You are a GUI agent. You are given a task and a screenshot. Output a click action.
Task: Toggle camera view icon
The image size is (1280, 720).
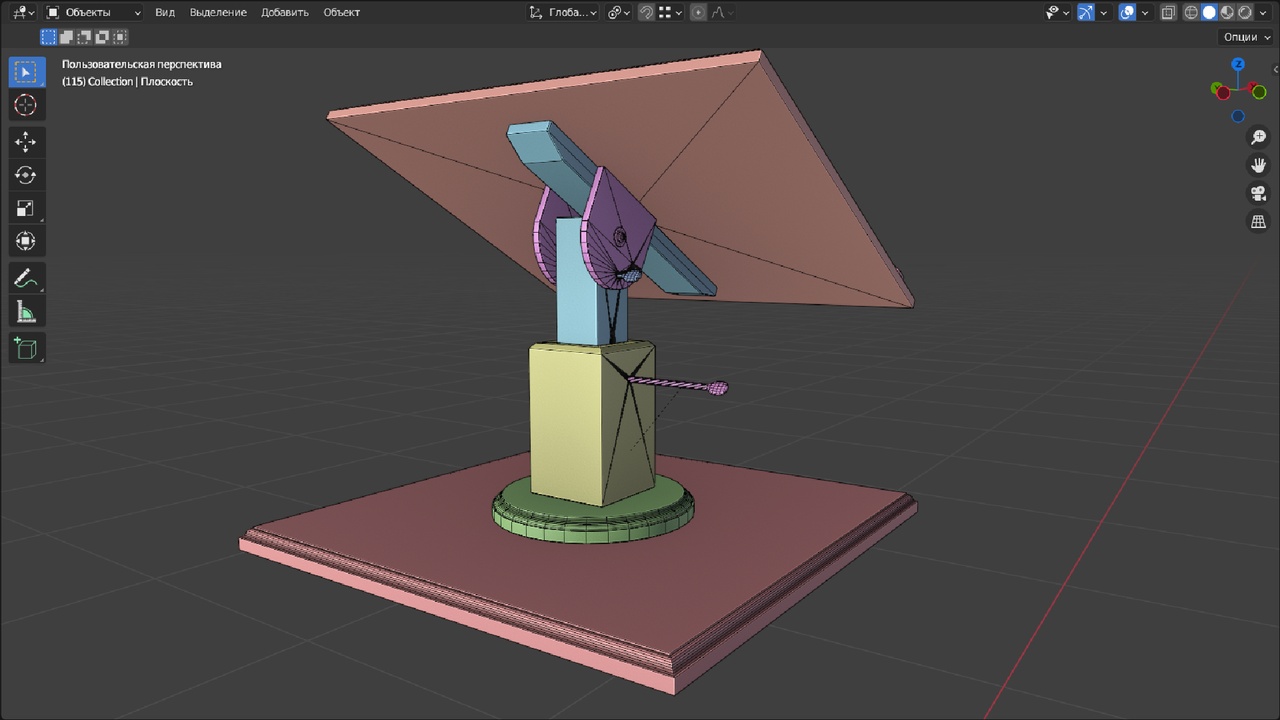[x=1258, y=193]
